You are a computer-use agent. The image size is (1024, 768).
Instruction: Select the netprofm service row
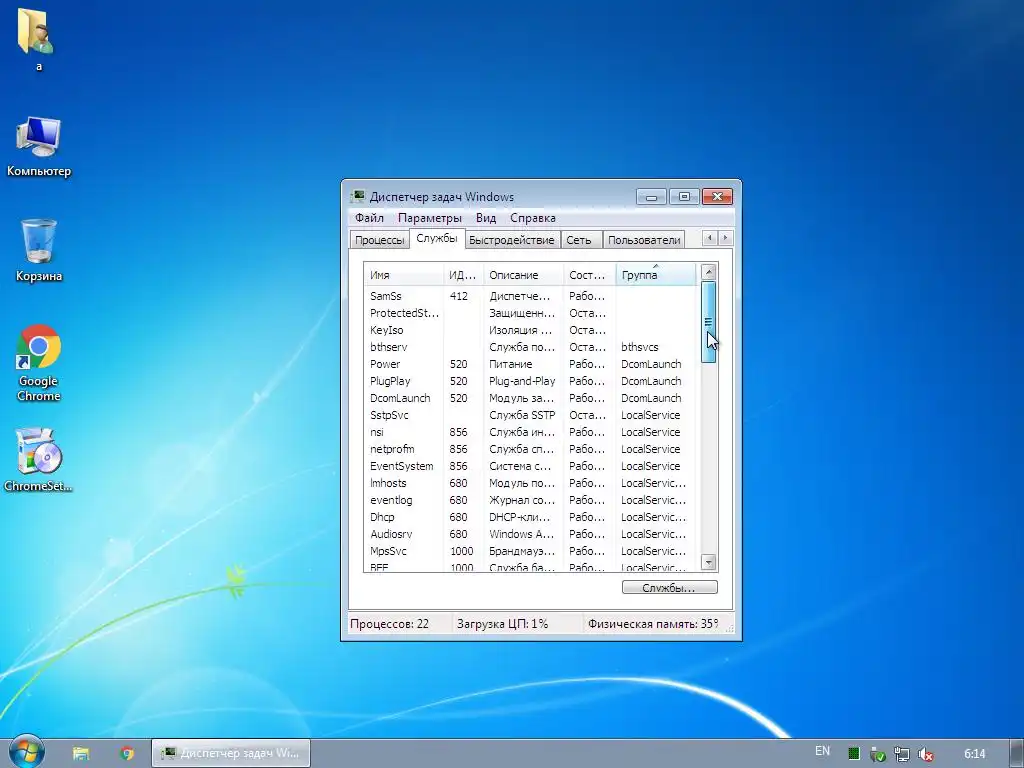[x=530, y=449]
